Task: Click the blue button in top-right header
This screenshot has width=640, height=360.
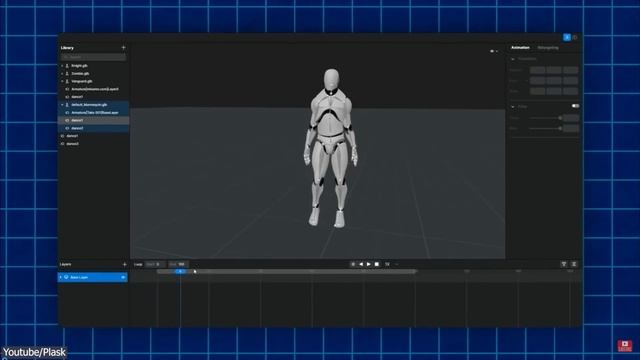Action: 567,38
